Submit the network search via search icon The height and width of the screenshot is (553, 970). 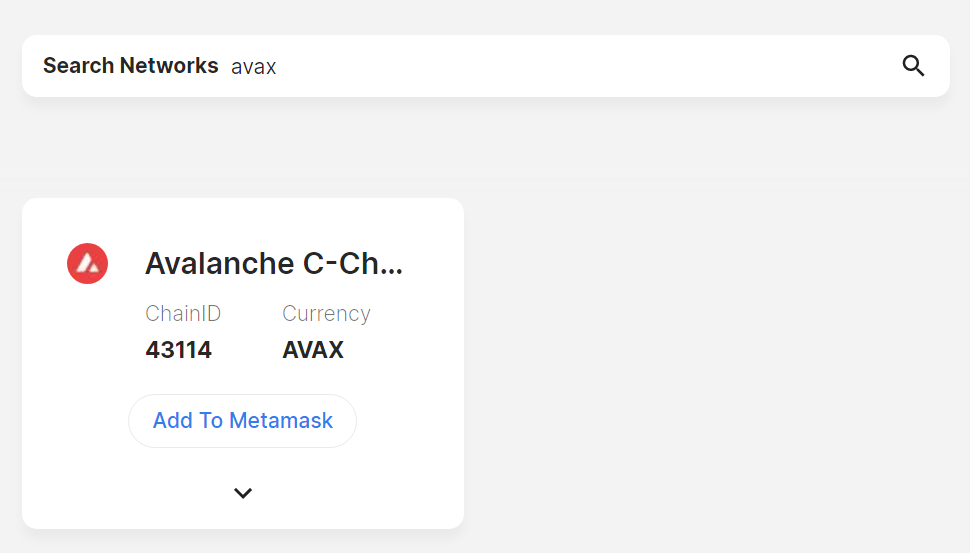pyautogui.click(x=913, y=66)
